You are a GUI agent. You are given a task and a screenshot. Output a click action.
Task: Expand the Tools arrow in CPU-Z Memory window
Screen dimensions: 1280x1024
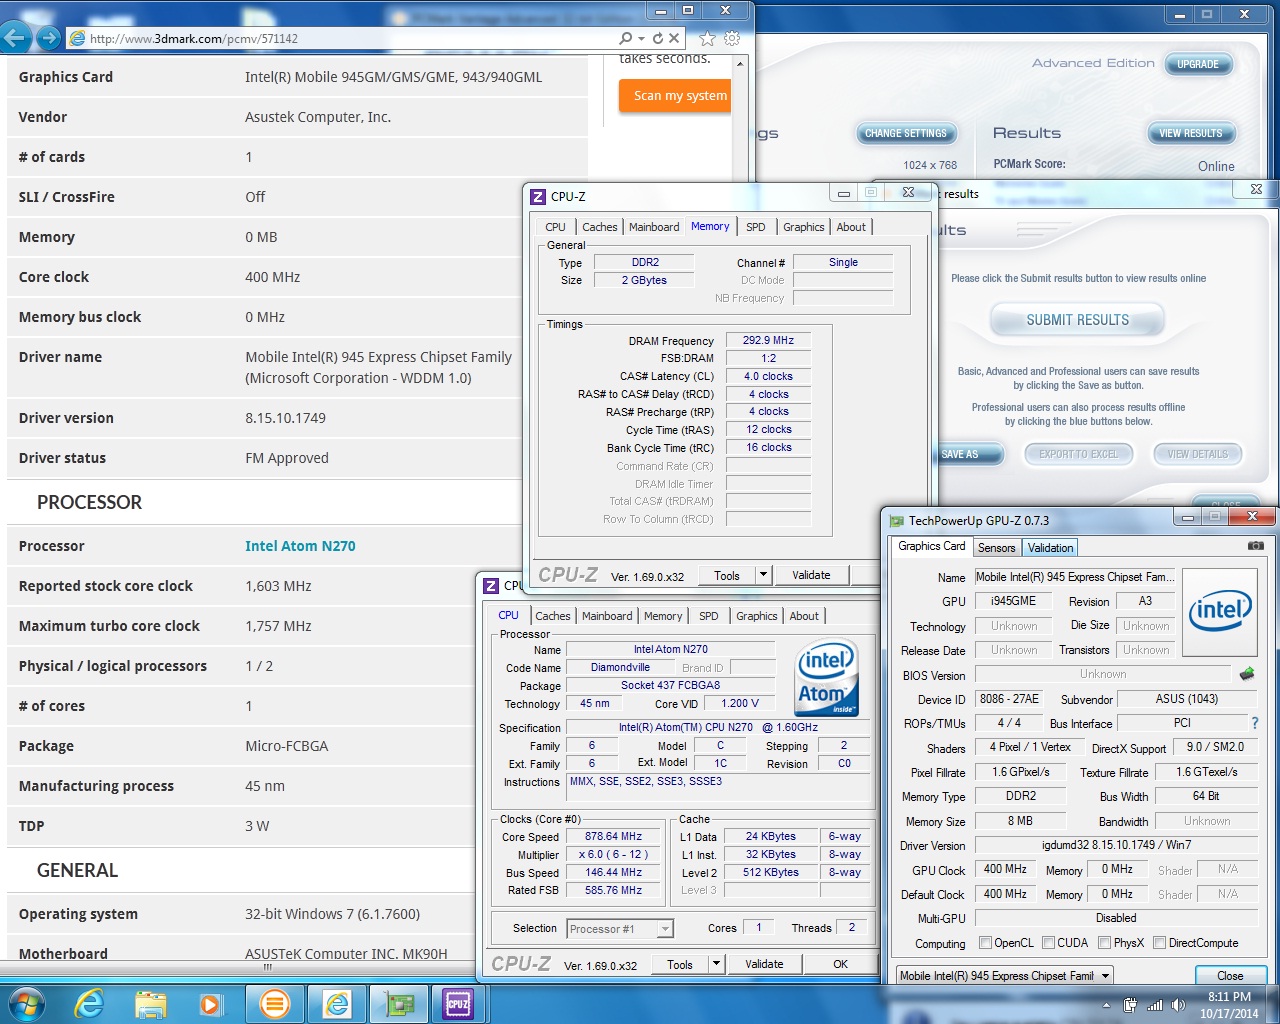(x=763, y=575)
